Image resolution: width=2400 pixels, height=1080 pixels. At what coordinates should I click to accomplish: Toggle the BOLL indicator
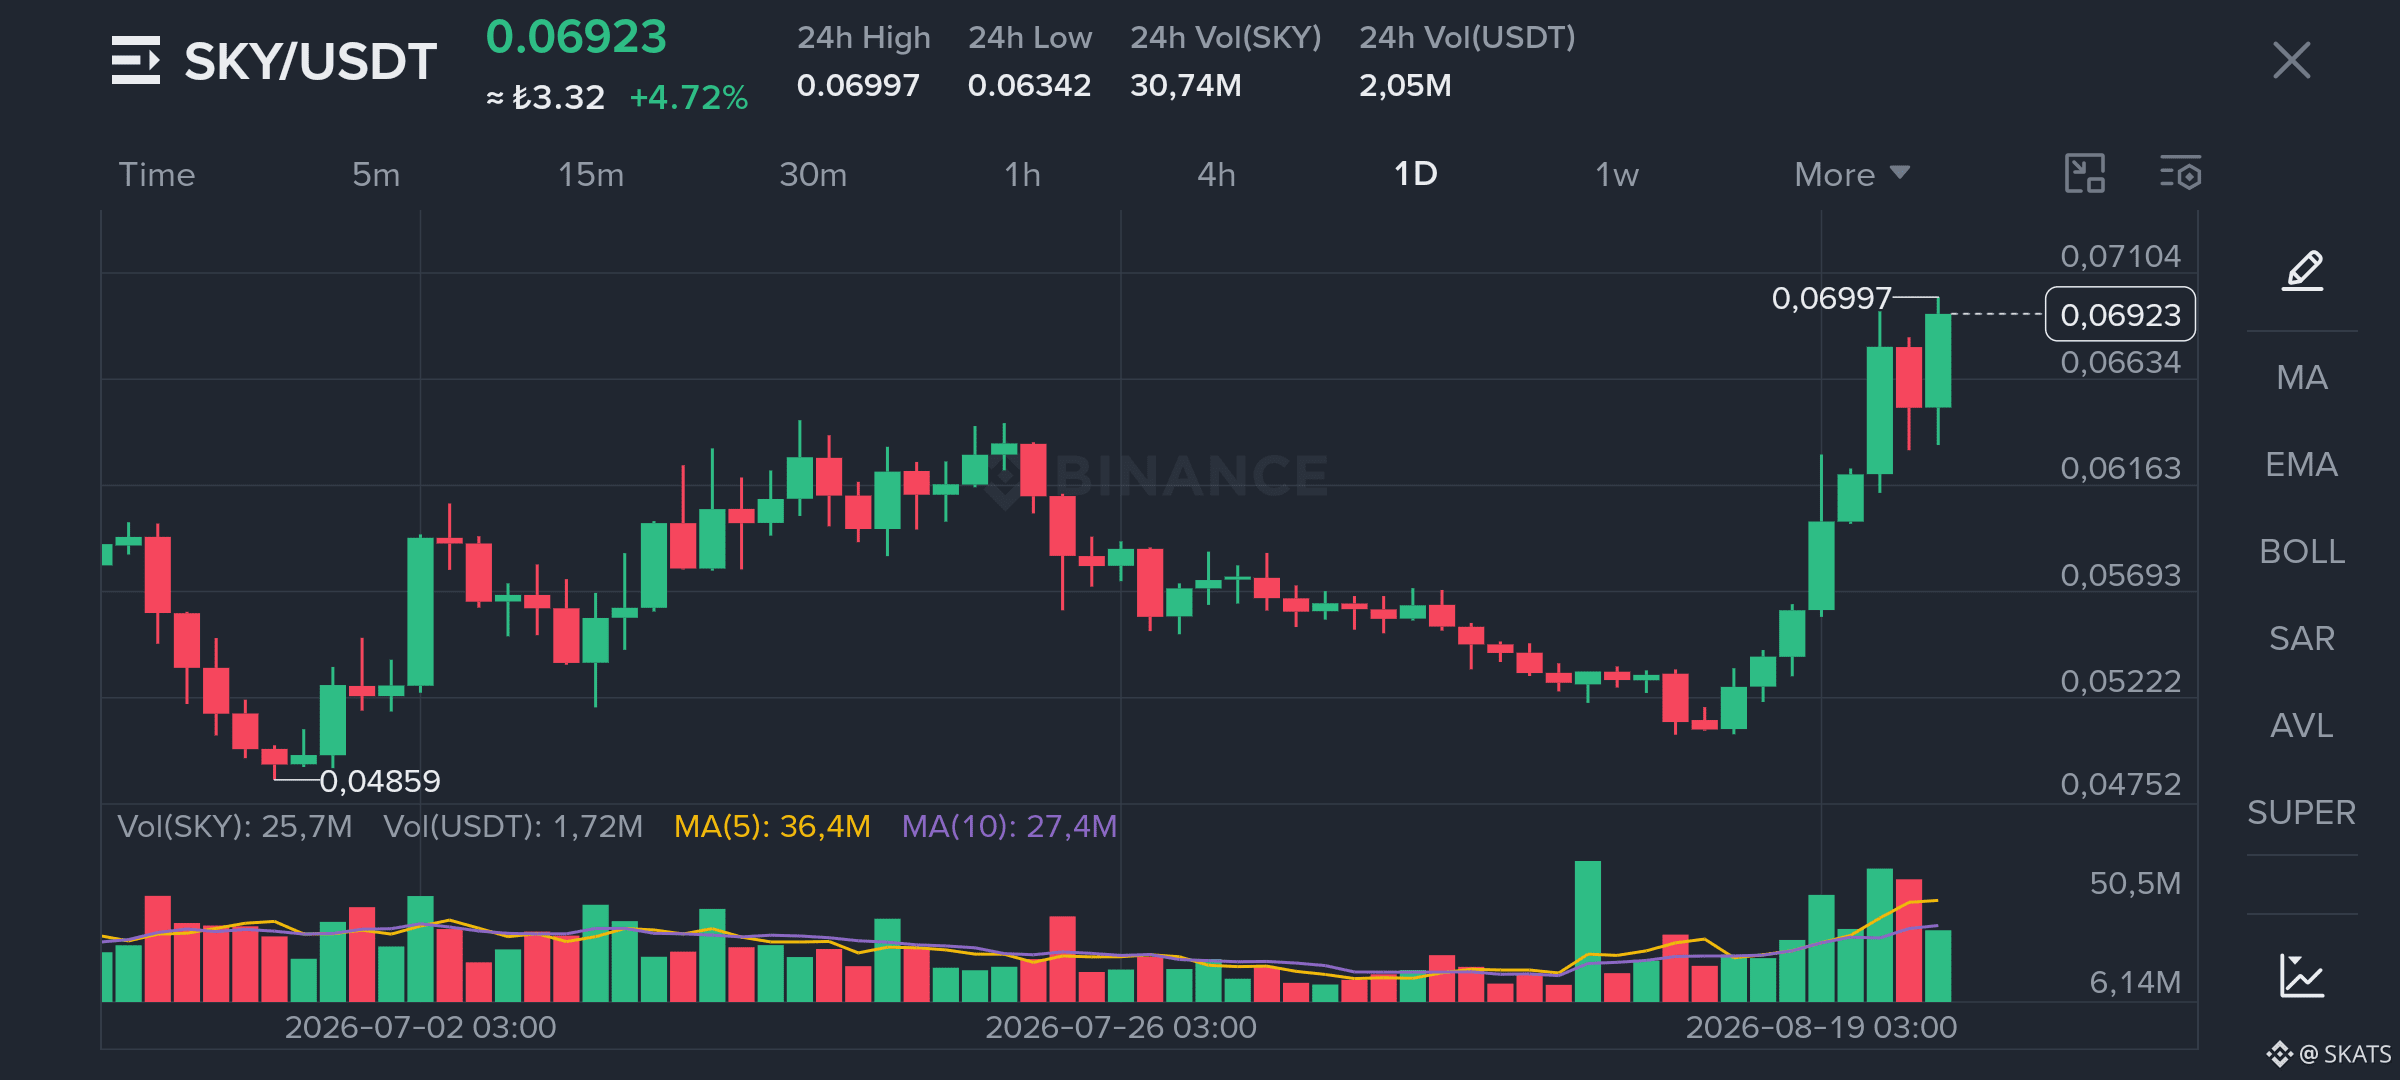click(x=2302, y=551)
